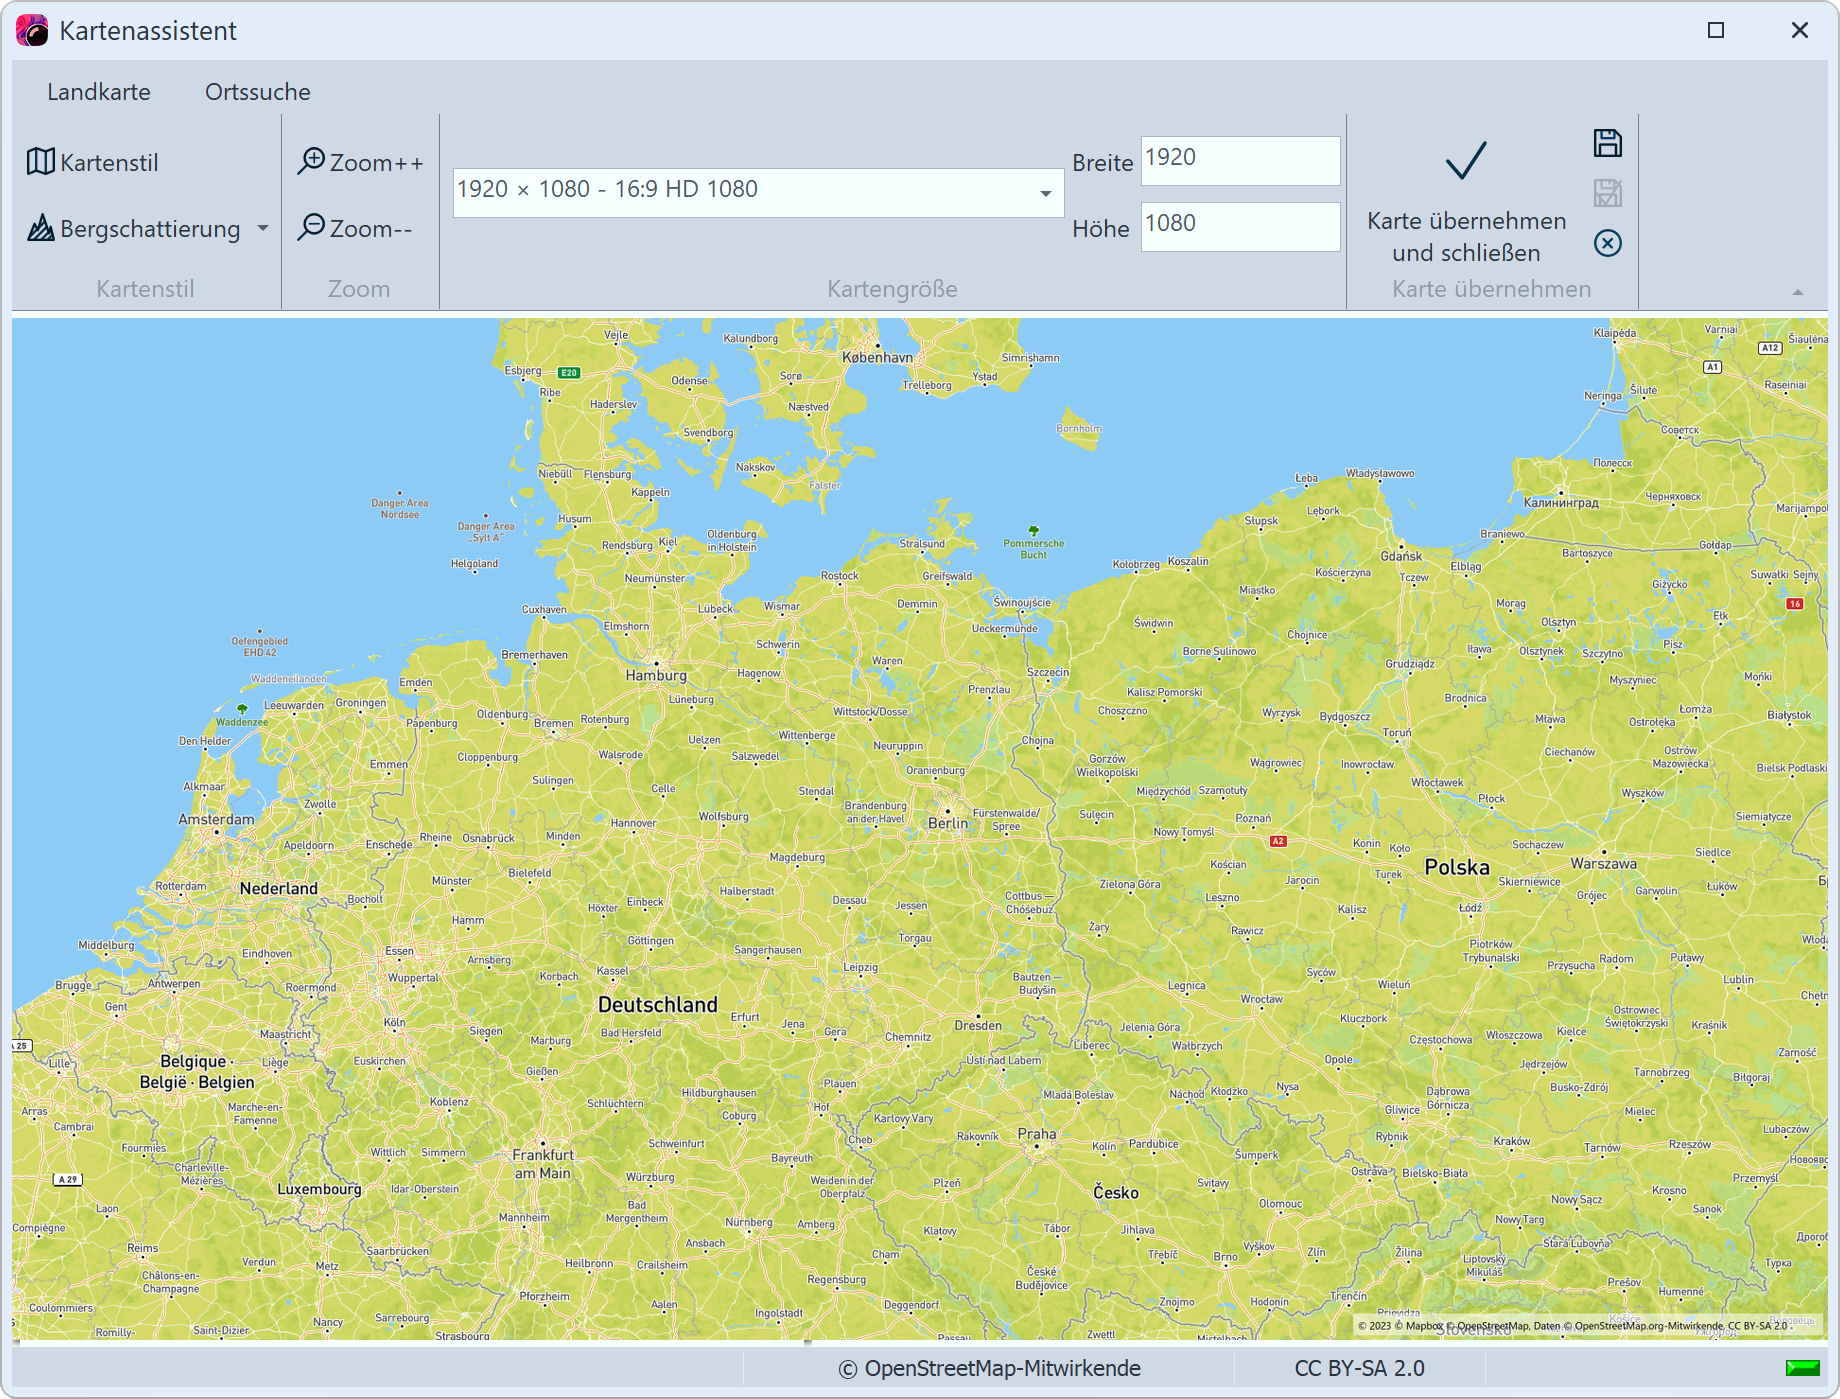1840x1399 pixels.
Task: Click inside the Höhe height field
Action: click(1240, 226)
